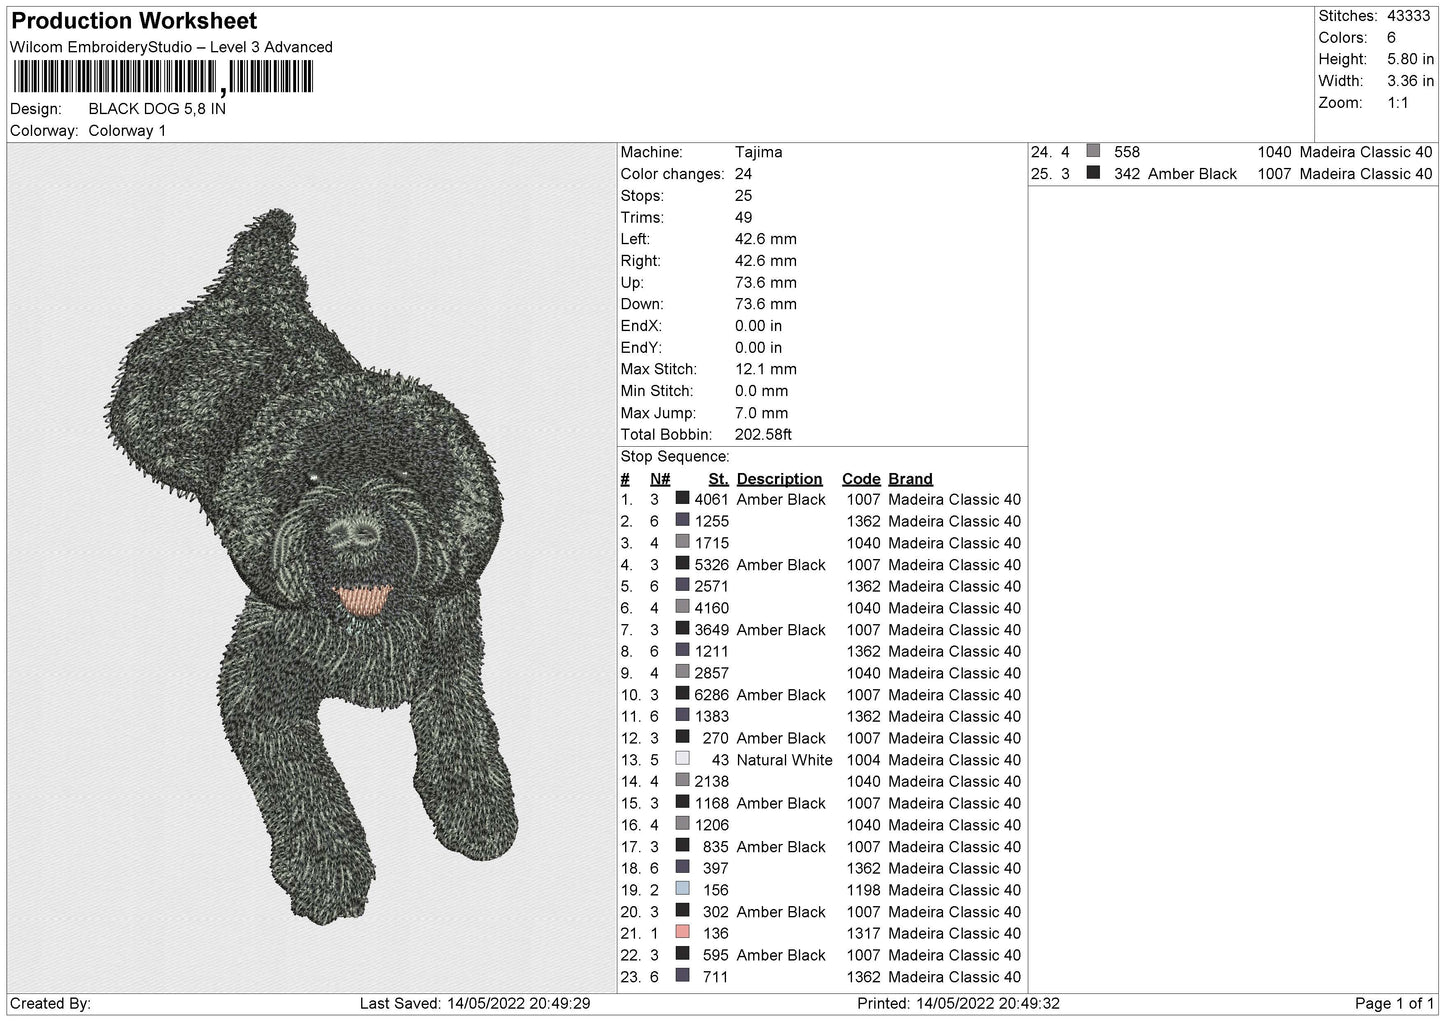Click the gray swatch in stop row 3
1445x1021 pixels.
(x=682, y=542)
